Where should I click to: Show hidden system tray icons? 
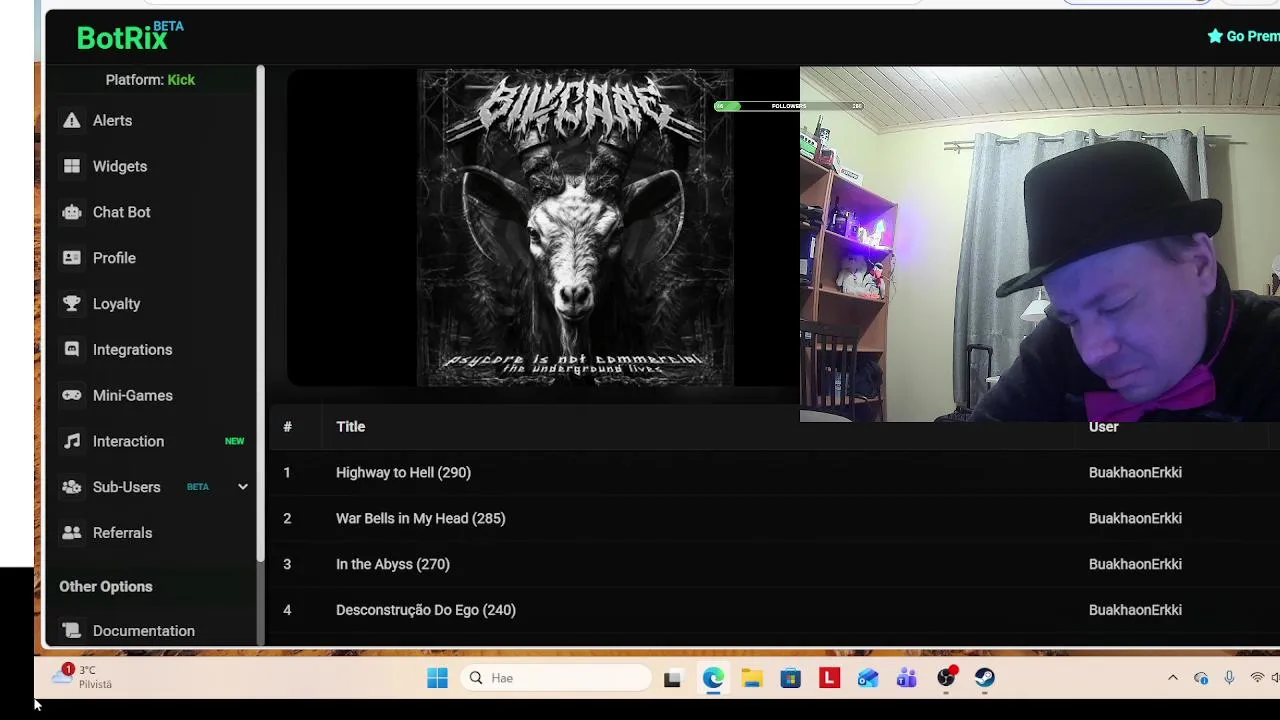point(1173,678)
